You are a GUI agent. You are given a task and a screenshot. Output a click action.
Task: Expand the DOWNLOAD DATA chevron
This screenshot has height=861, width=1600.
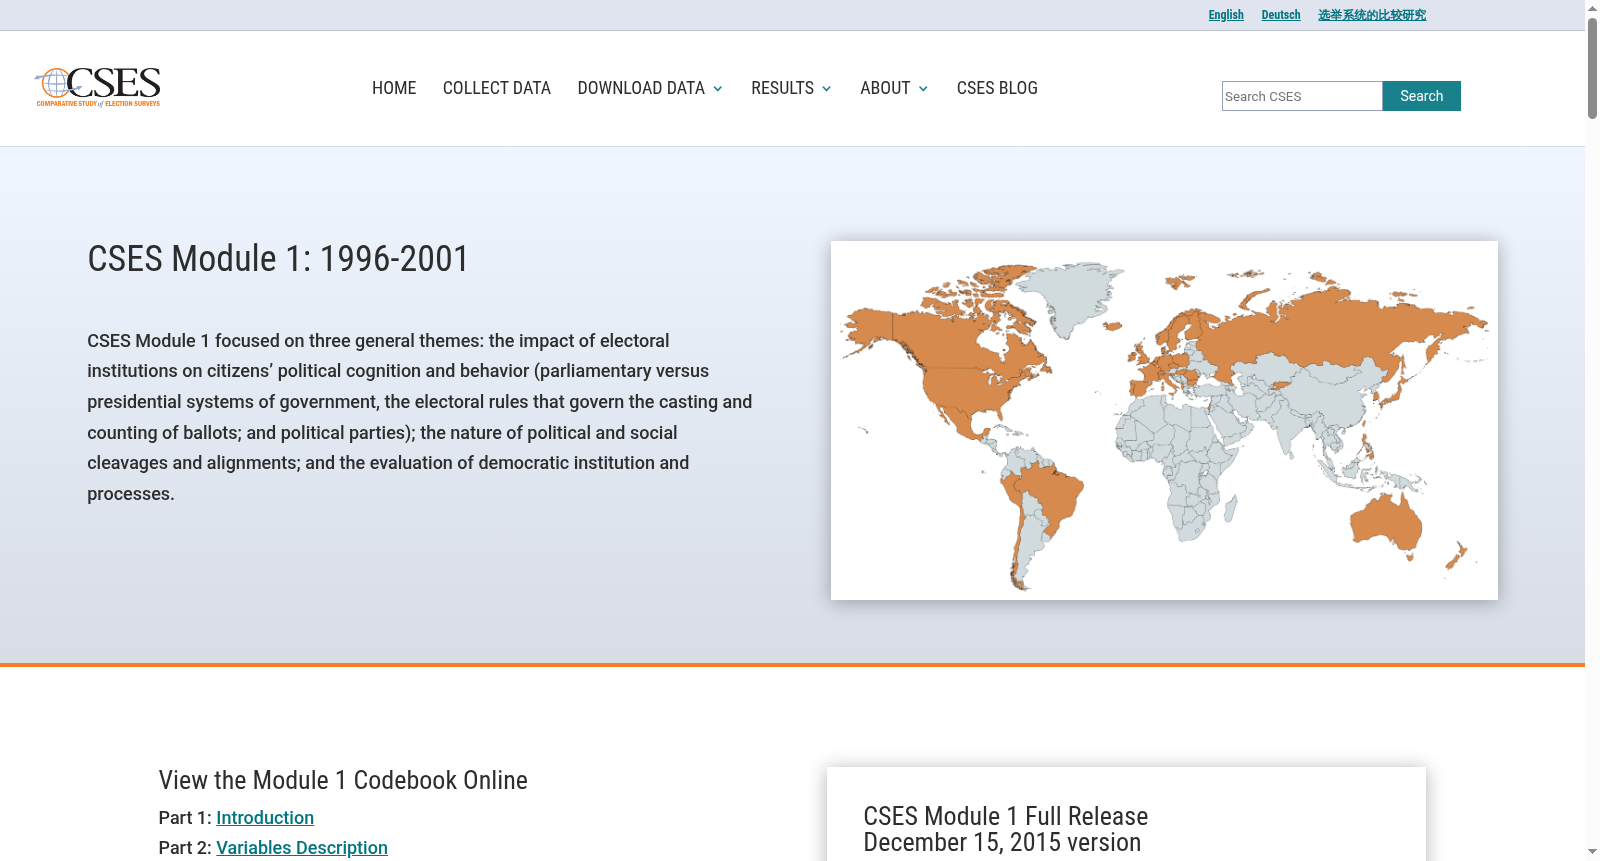click(718, 89)
